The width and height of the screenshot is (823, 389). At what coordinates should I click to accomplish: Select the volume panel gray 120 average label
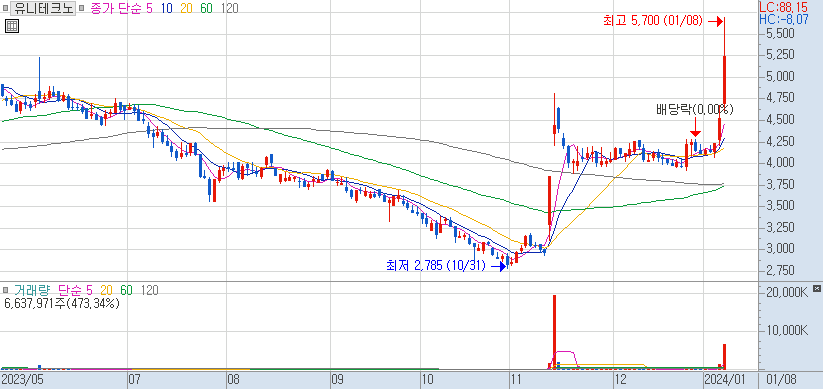point(150,290)
